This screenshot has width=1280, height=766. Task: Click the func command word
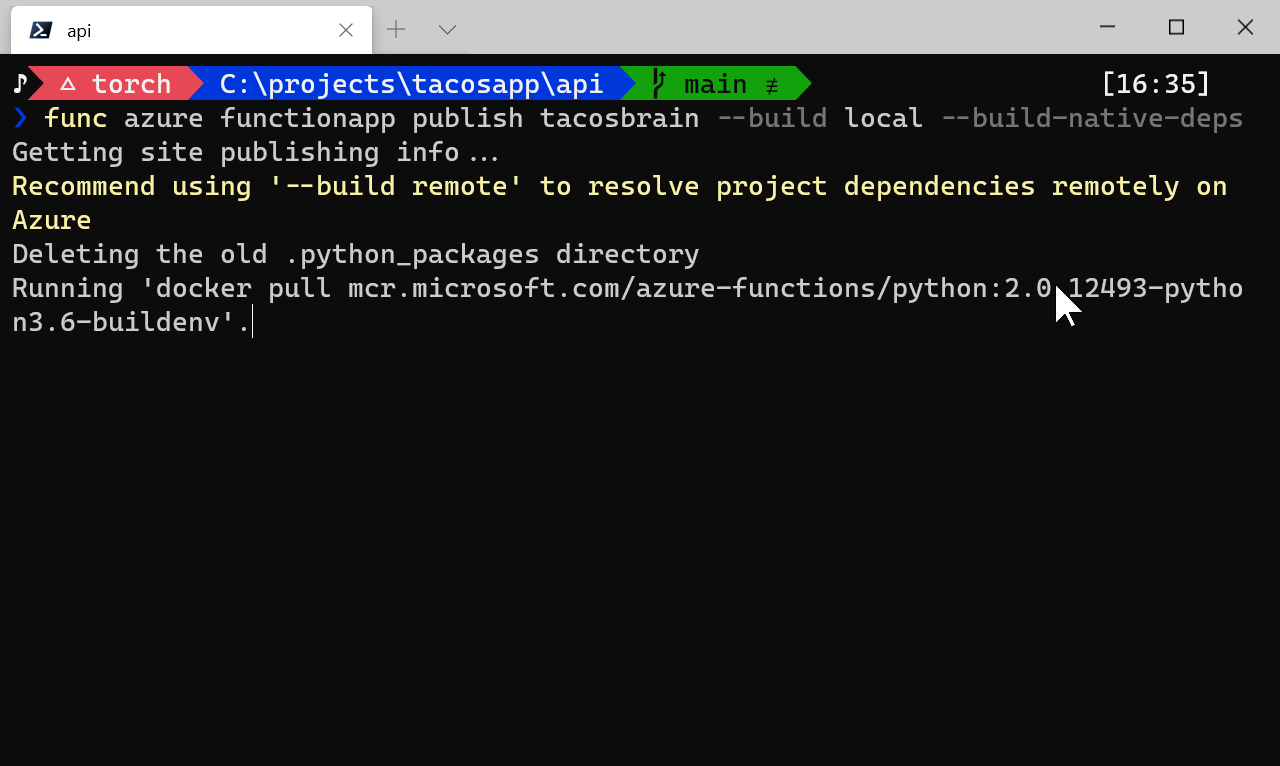75,118
